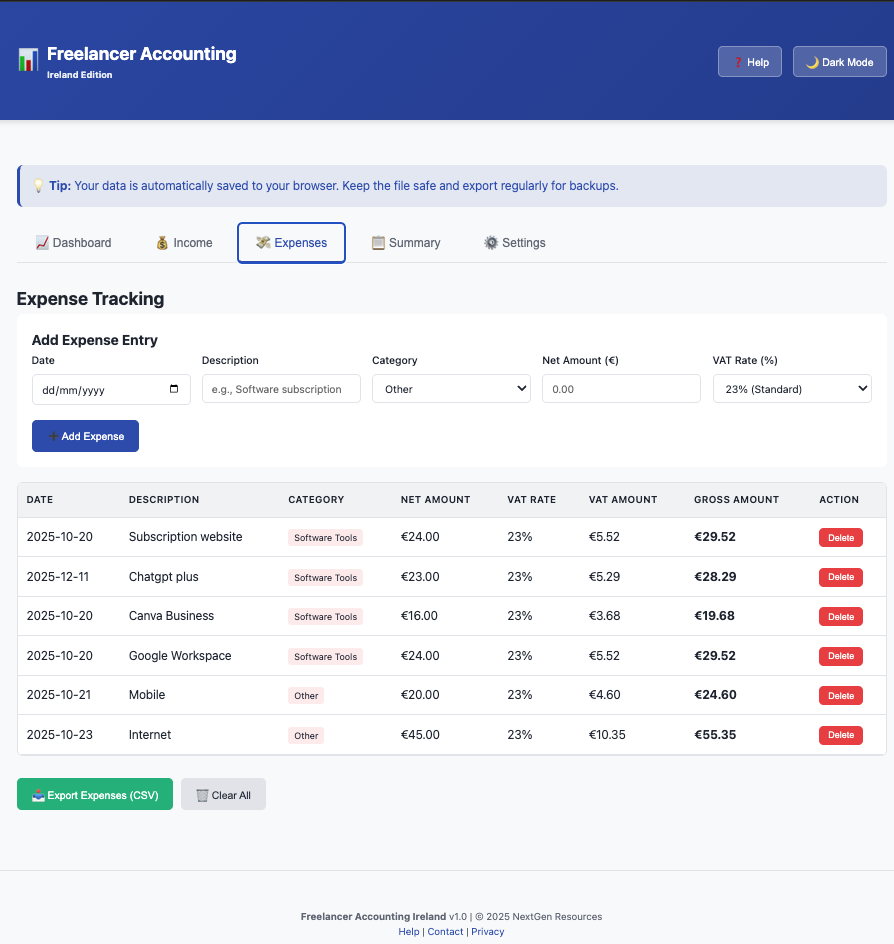This screenshot has width=894, height=944.
Task: Click the Chatgpt plus description cell
Action: pos(164,576)
